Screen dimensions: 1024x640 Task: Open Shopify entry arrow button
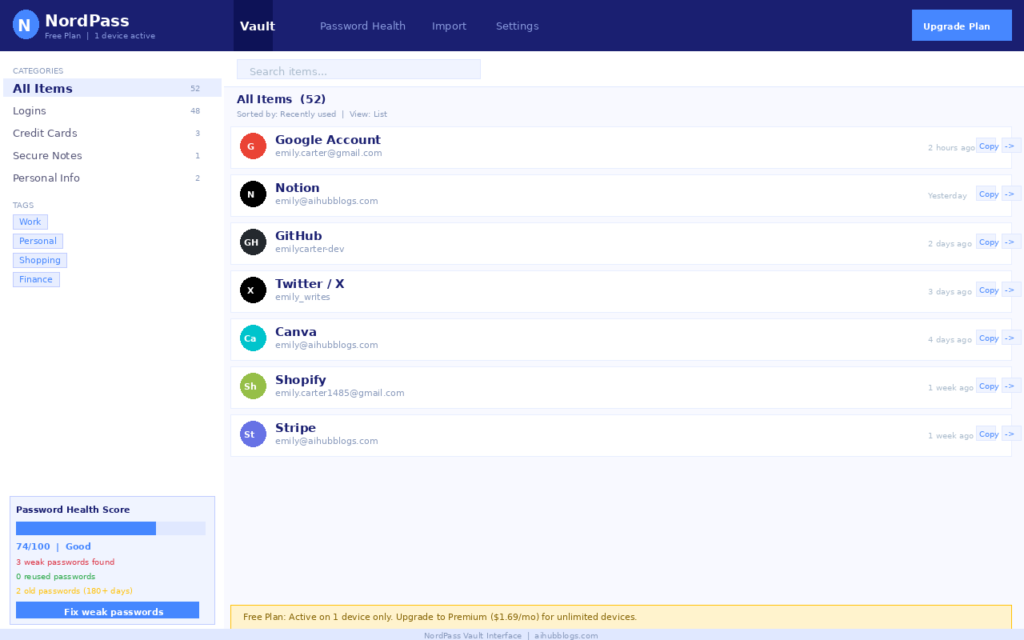[x=1010, y=386]
